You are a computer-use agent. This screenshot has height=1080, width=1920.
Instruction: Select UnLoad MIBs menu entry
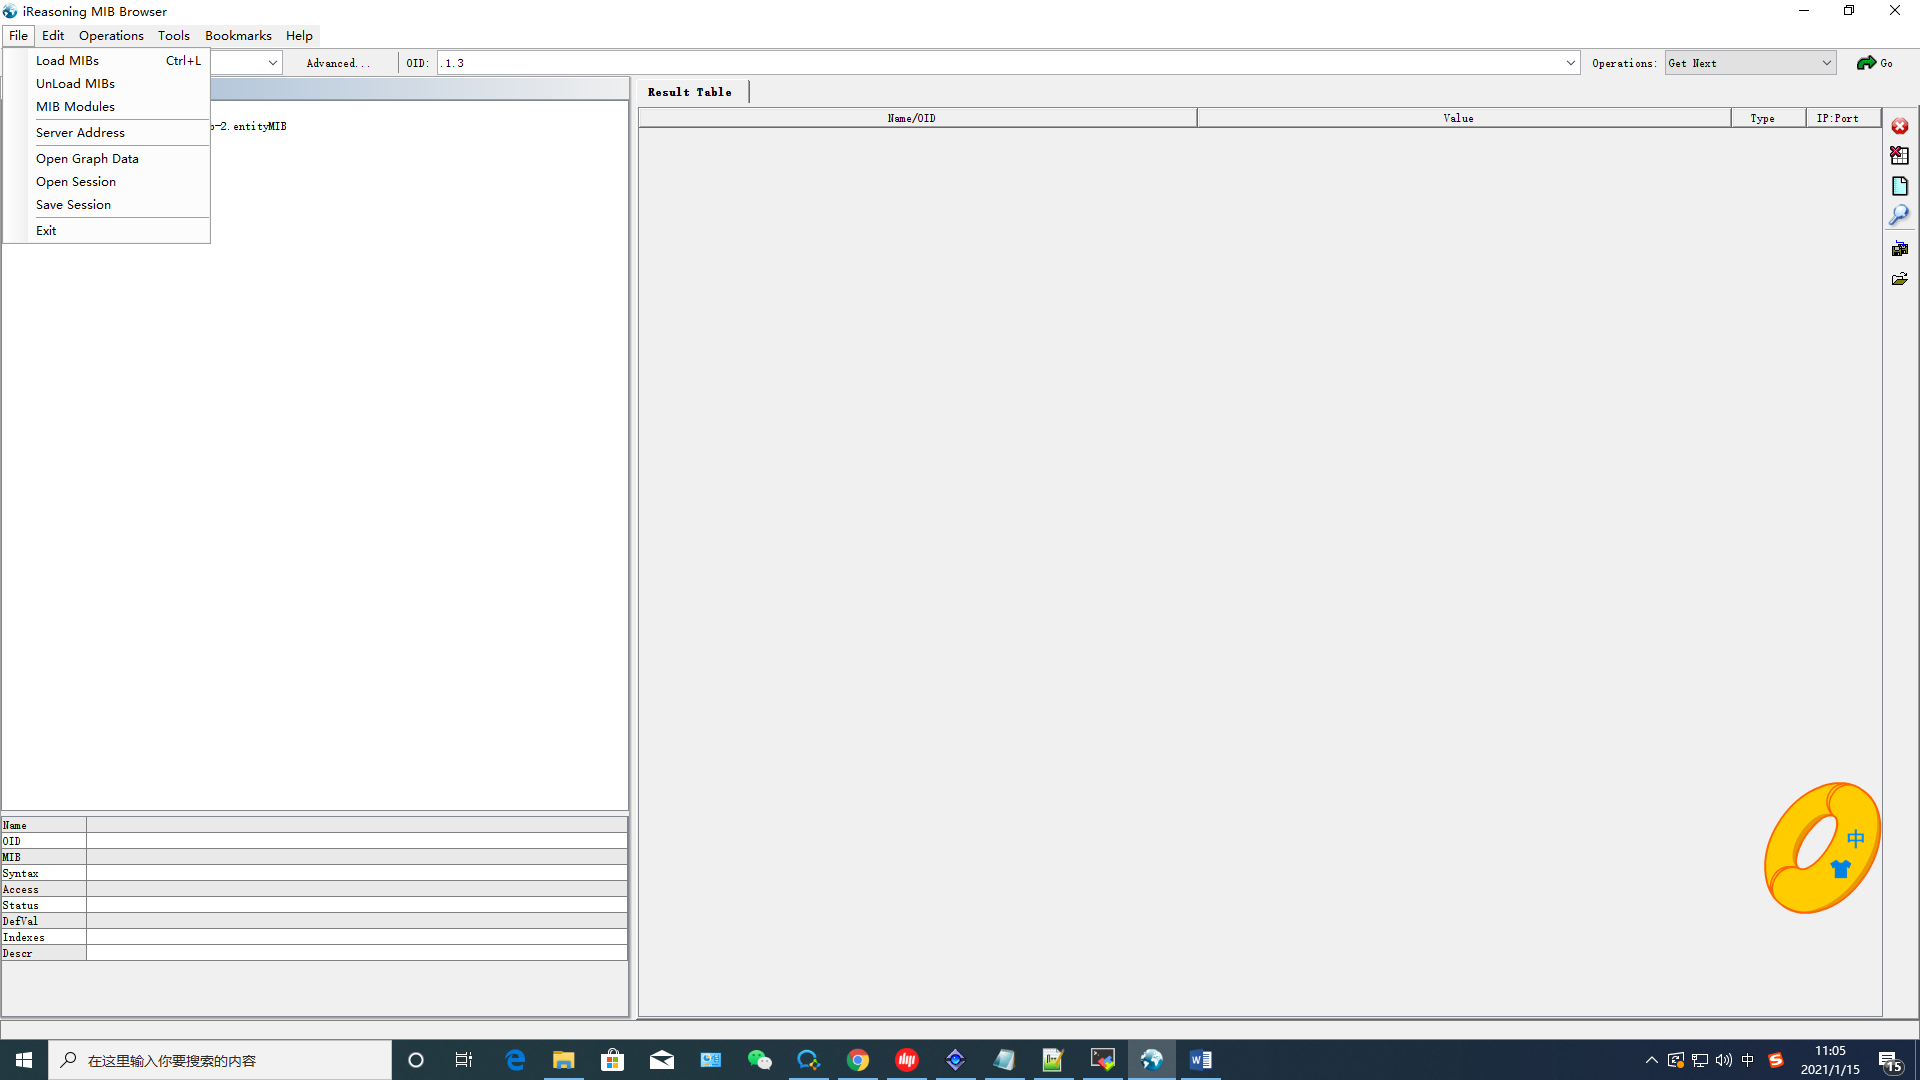coord(75,84)
